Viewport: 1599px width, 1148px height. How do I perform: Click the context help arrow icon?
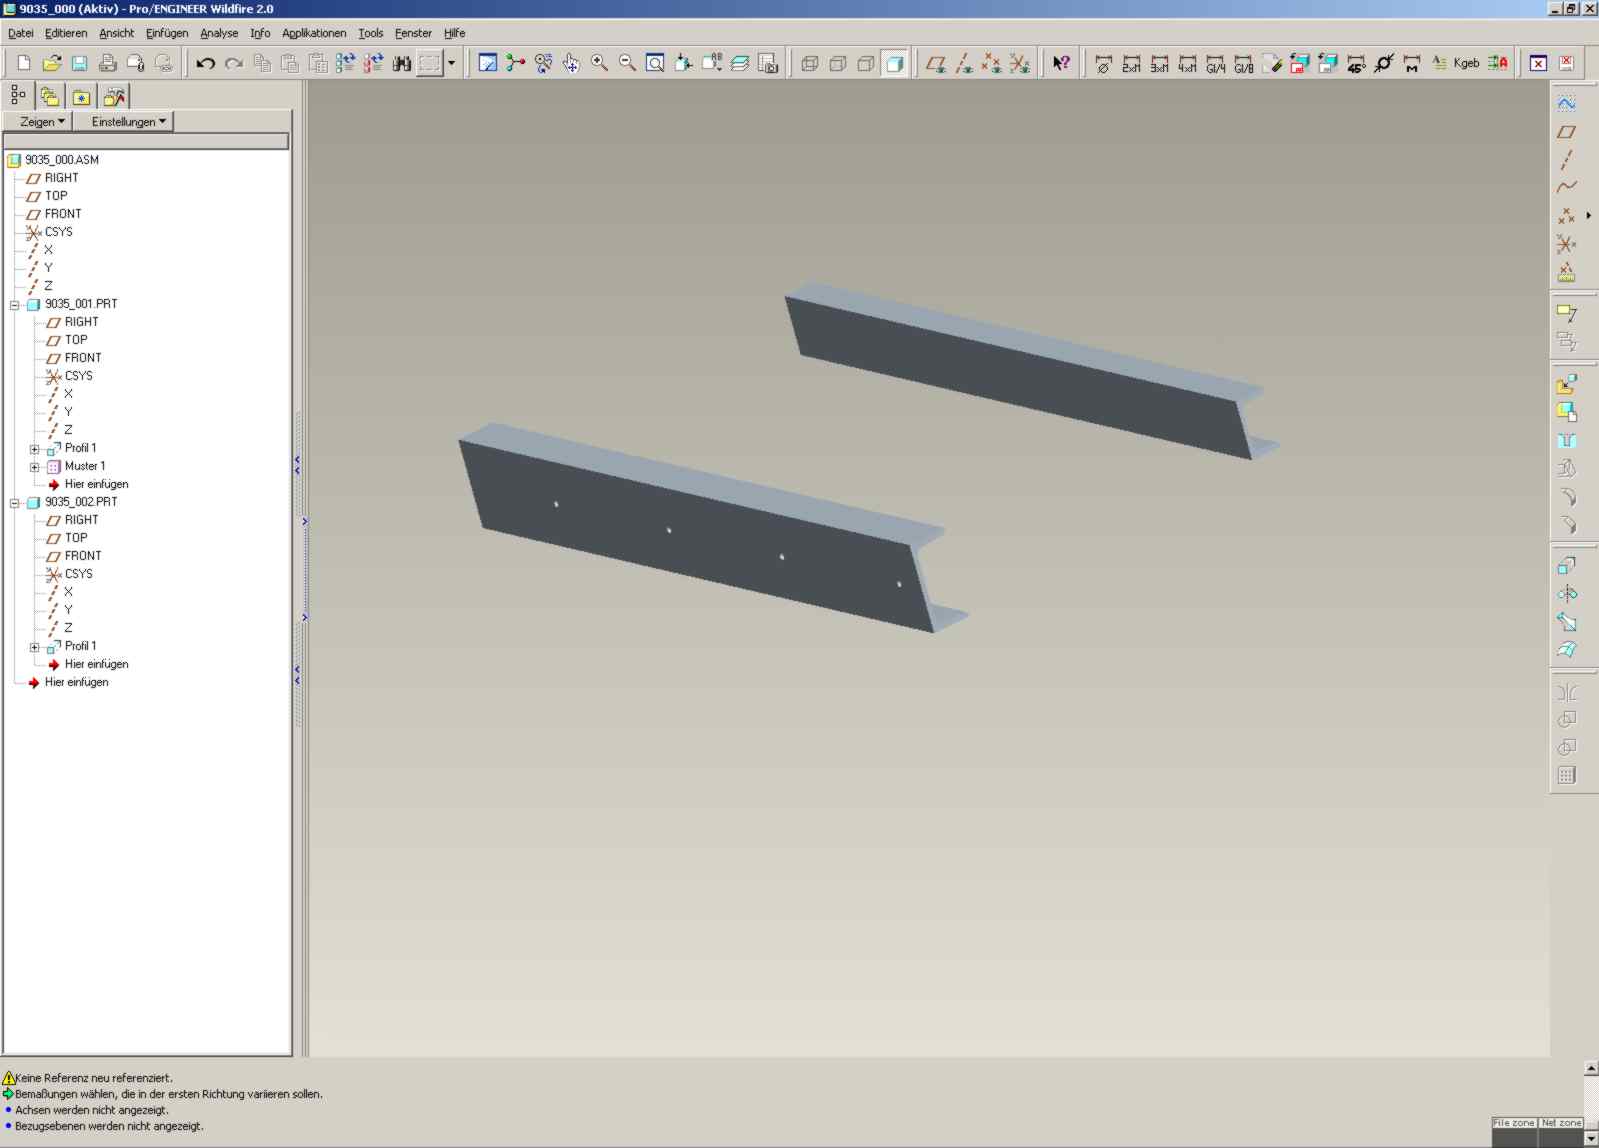tap(1061, 64)
